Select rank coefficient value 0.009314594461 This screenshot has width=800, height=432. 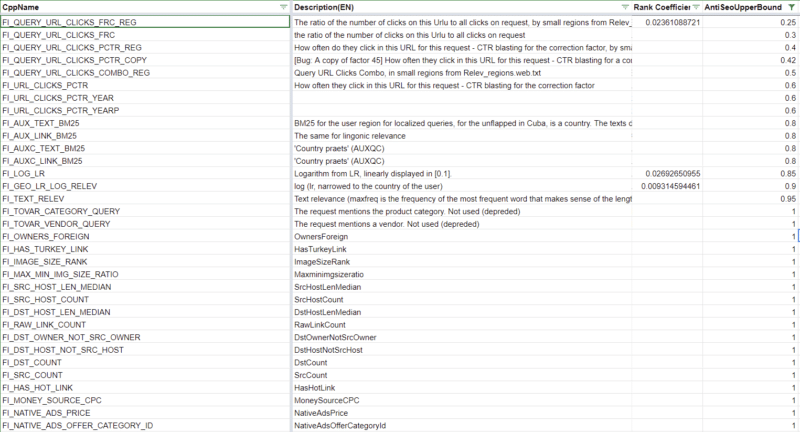click(x=667, y=186)
